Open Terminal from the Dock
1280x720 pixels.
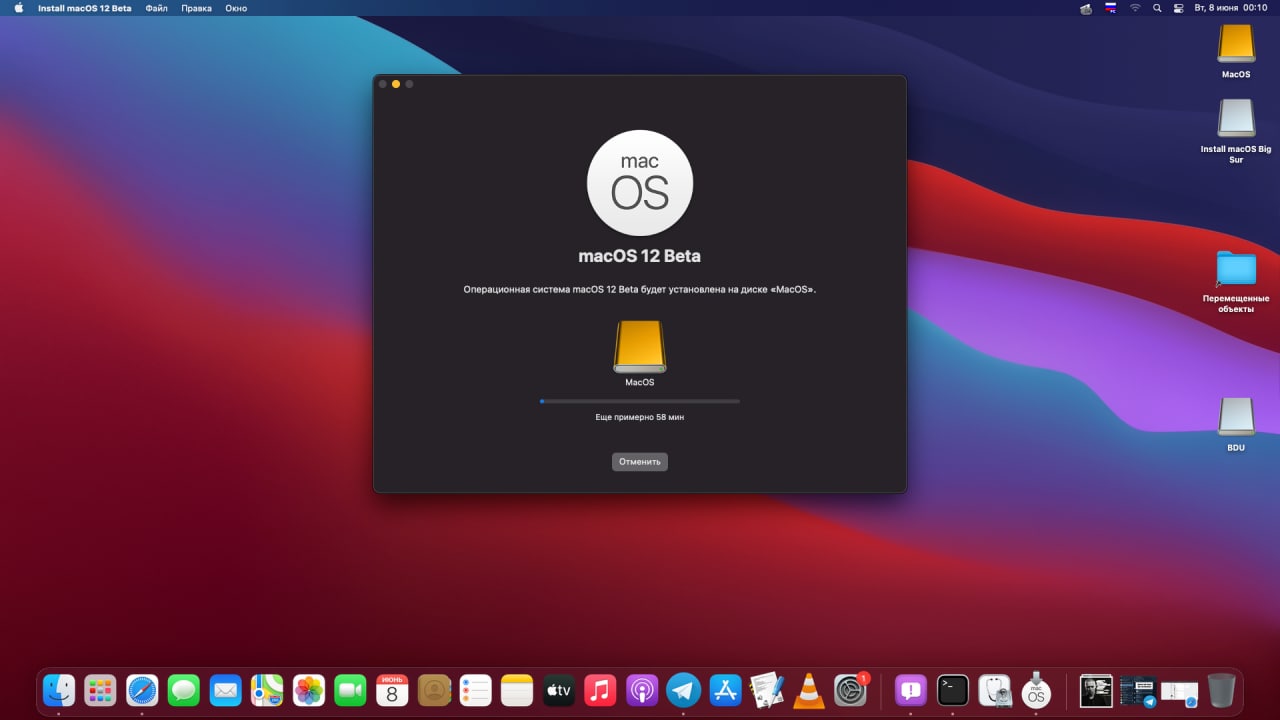(x=952, y=690)
